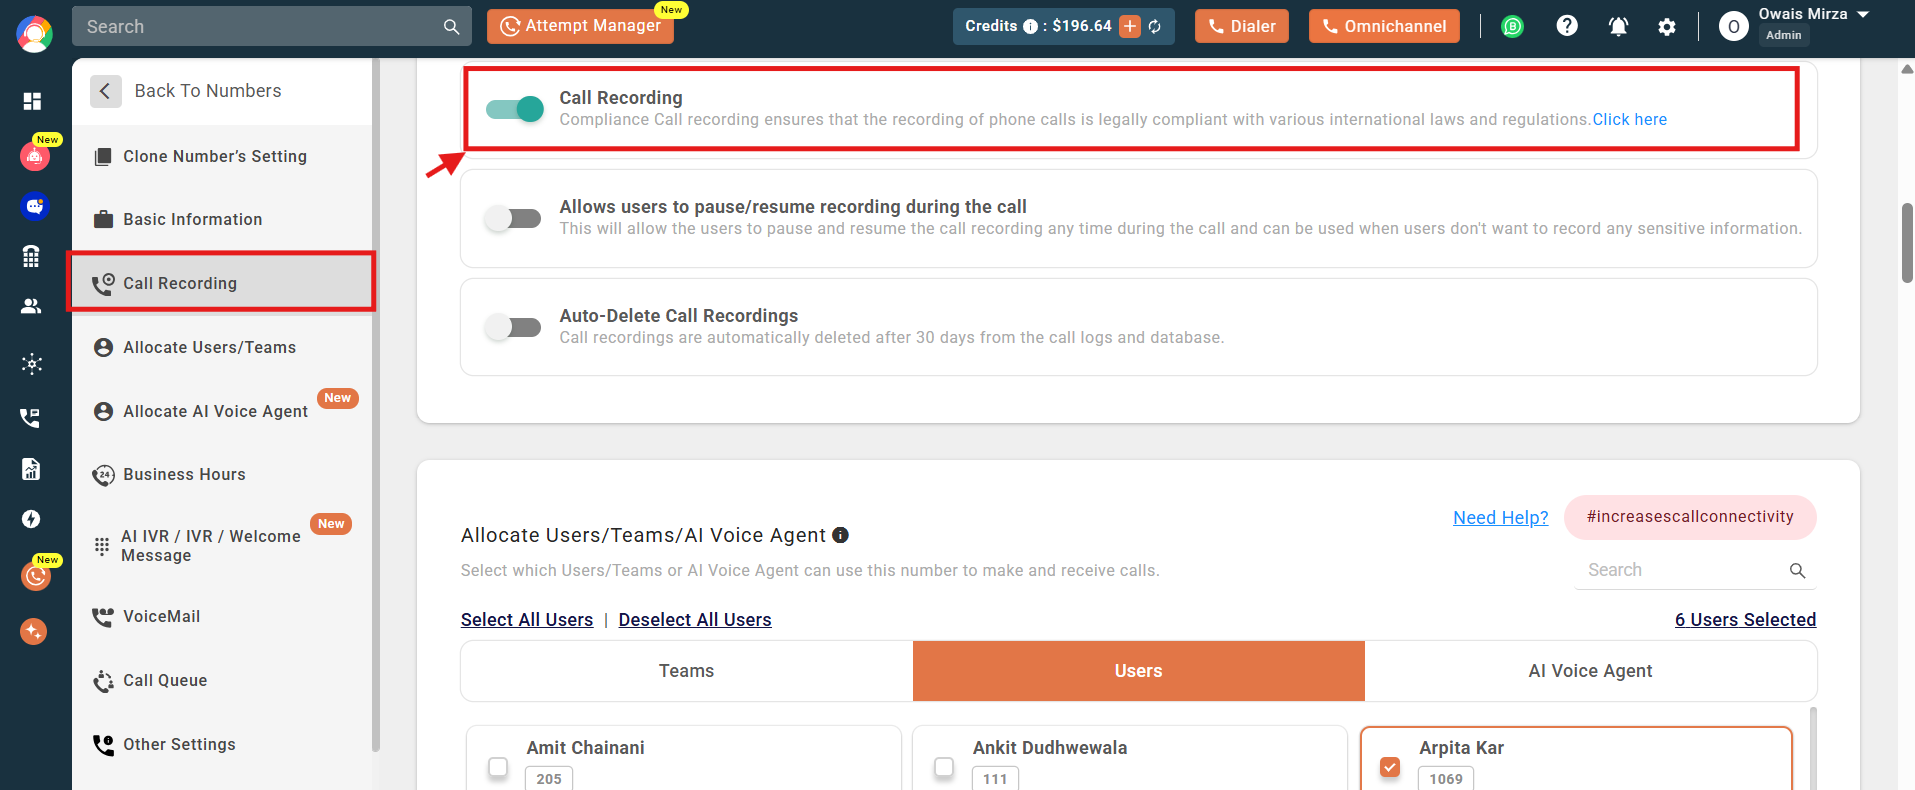Open Allocate AI Voice Agent section
Screen dimensions: 1915x790
(x=222, y=411)
